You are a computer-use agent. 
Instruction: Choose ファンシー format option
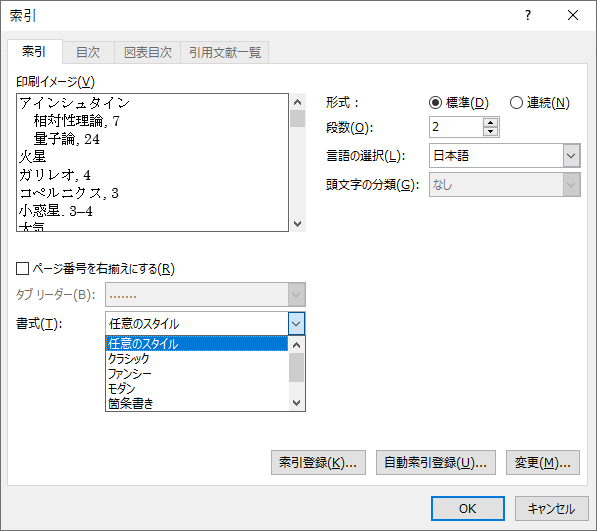pos(197,373)
